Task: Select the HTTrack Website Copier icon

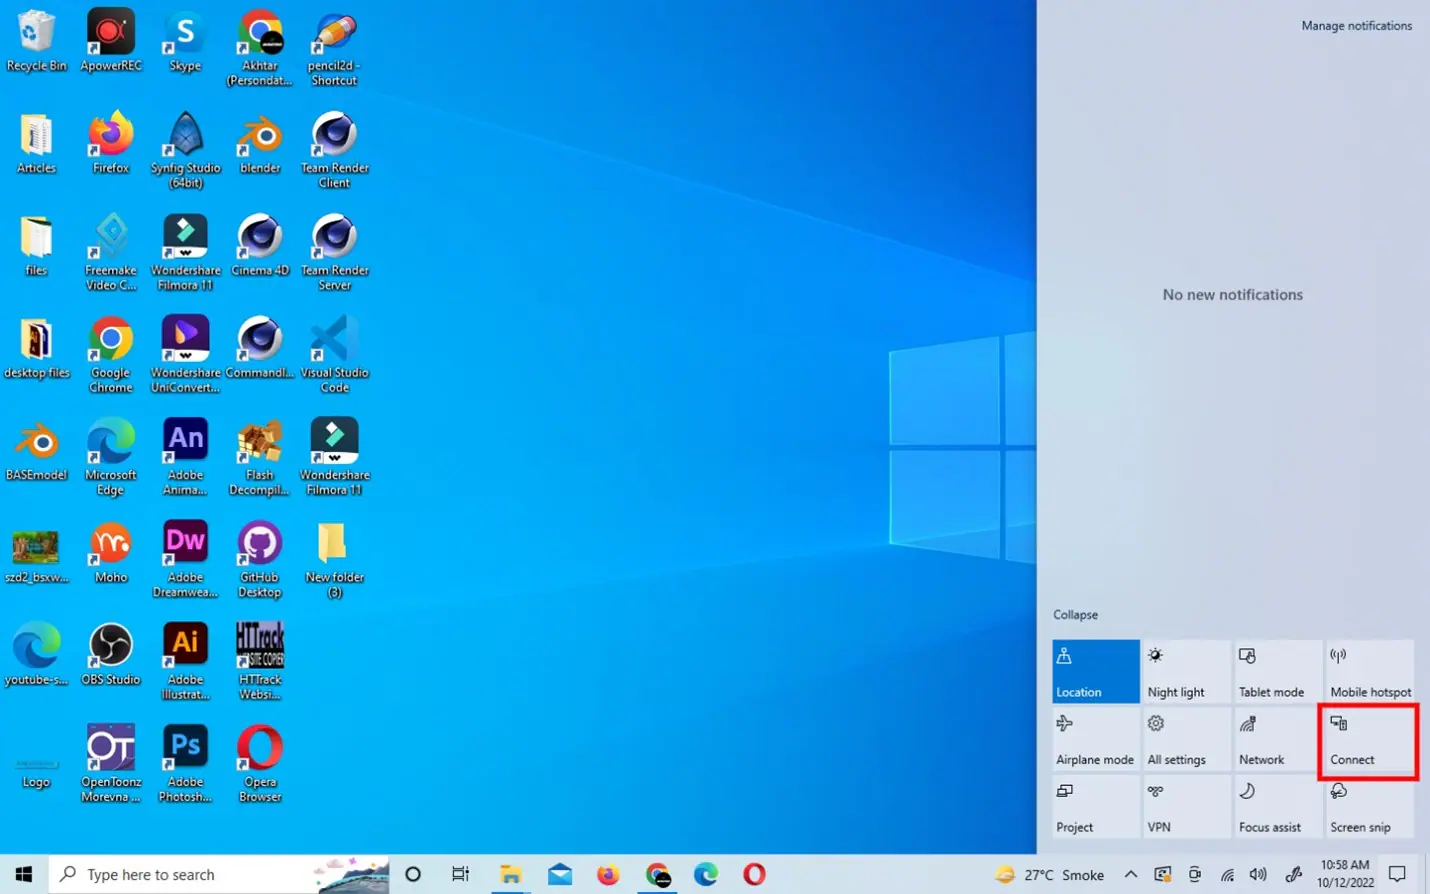Action: pyautogui.click(x=260, y=661)
